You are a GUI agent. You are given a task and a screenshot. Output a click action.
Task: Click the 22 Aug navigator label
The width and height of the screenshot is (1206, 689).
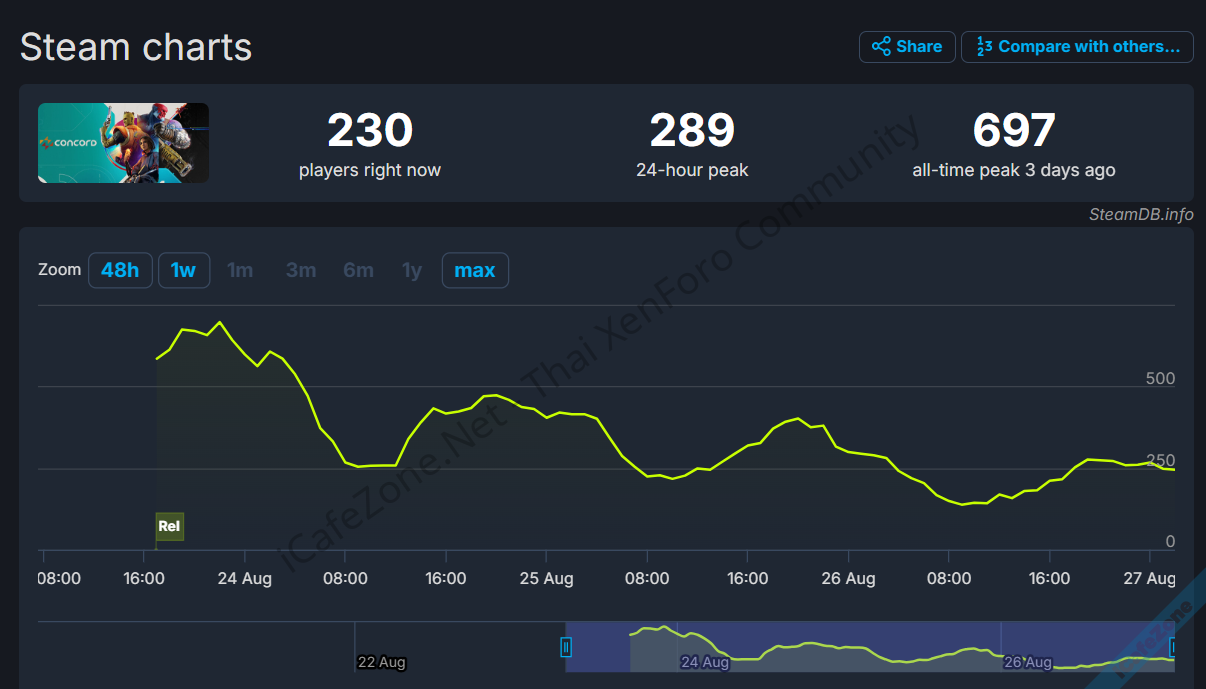click(x=381, y=662)
